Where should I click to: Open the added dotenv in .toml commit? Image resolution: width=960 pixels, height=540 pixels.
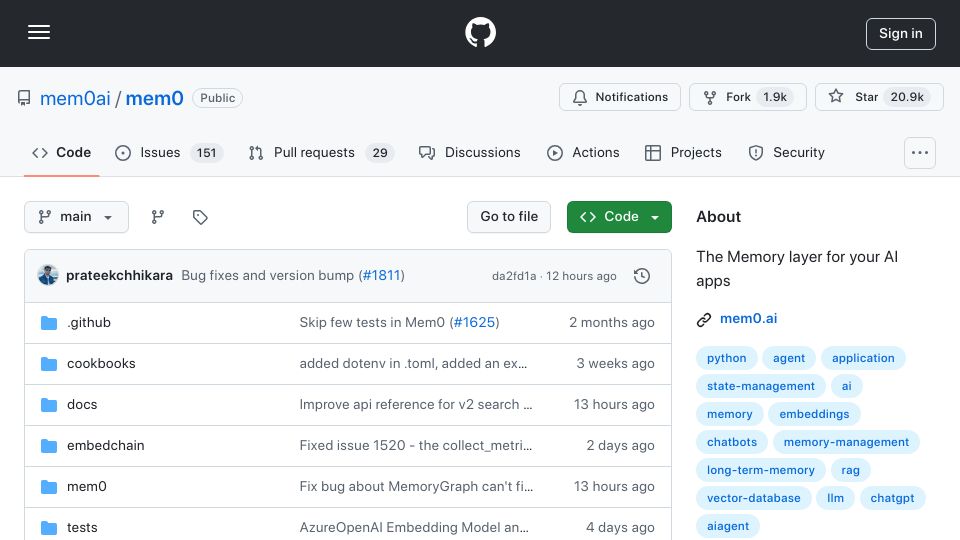(413, 364)
